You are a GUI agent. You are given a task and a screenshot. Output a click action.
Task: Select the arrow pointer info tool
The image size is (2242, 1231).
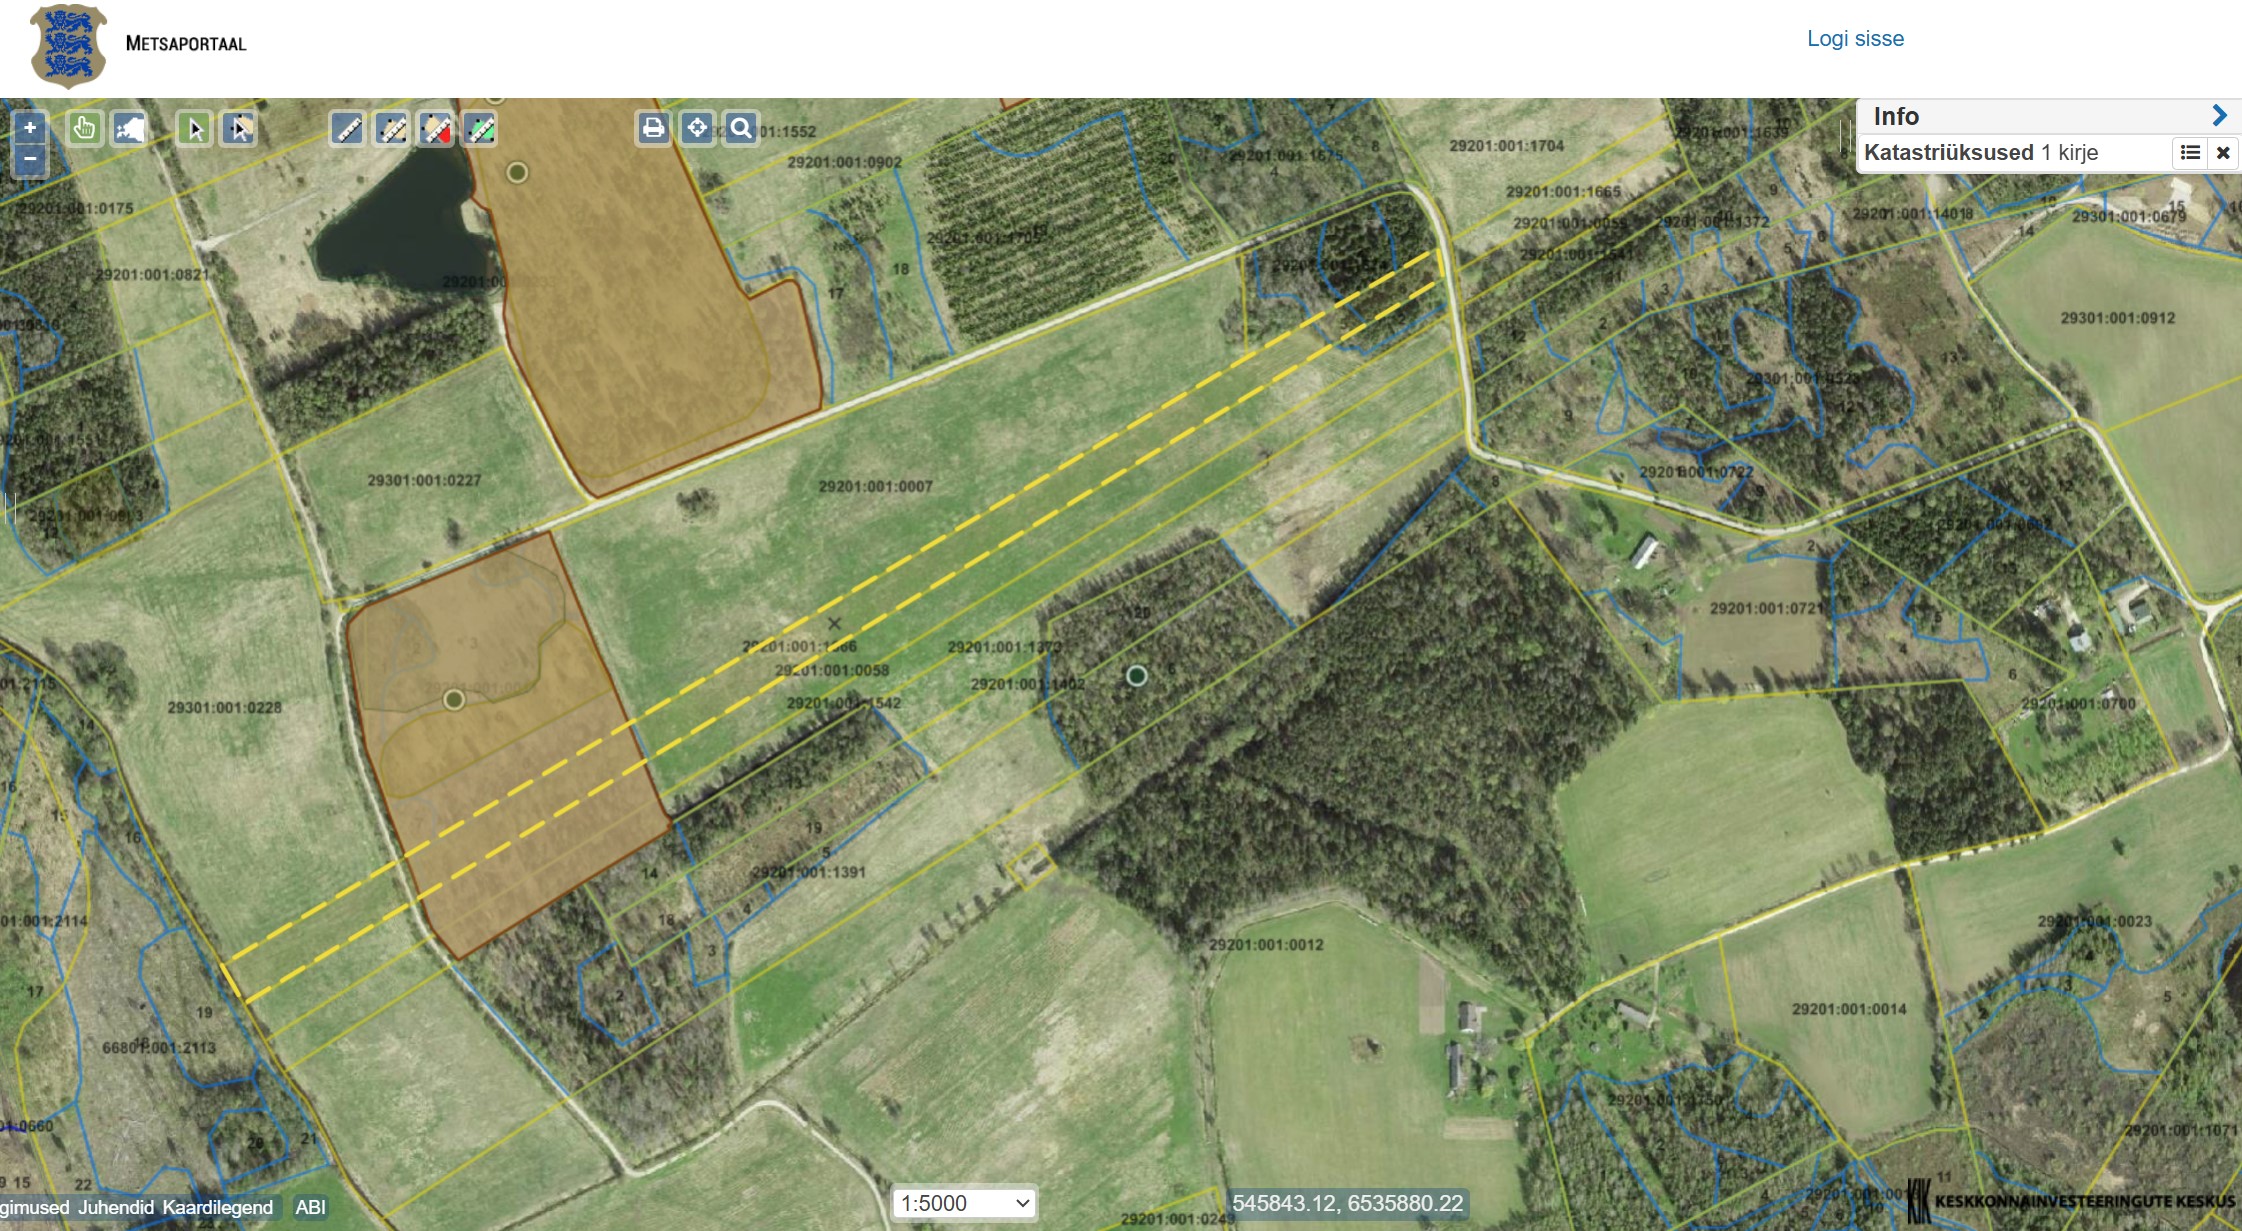pos(195,129)
